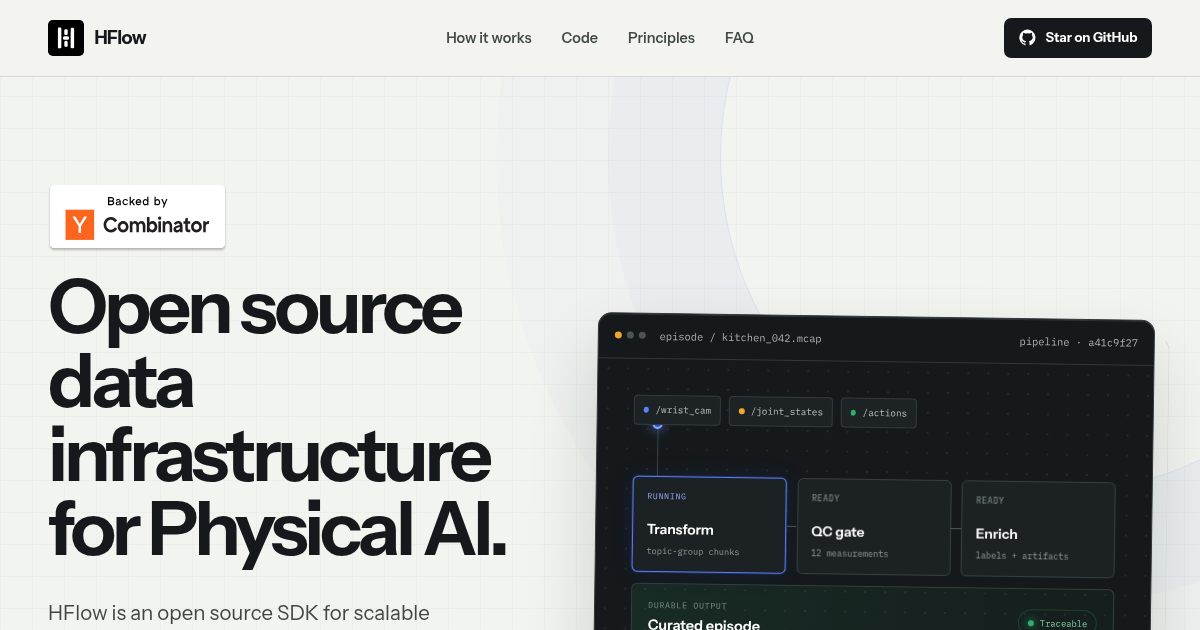This screenshot has height=630, width=1200.
Task: Click the running Transform pipeline node
Action: (709, 525)
